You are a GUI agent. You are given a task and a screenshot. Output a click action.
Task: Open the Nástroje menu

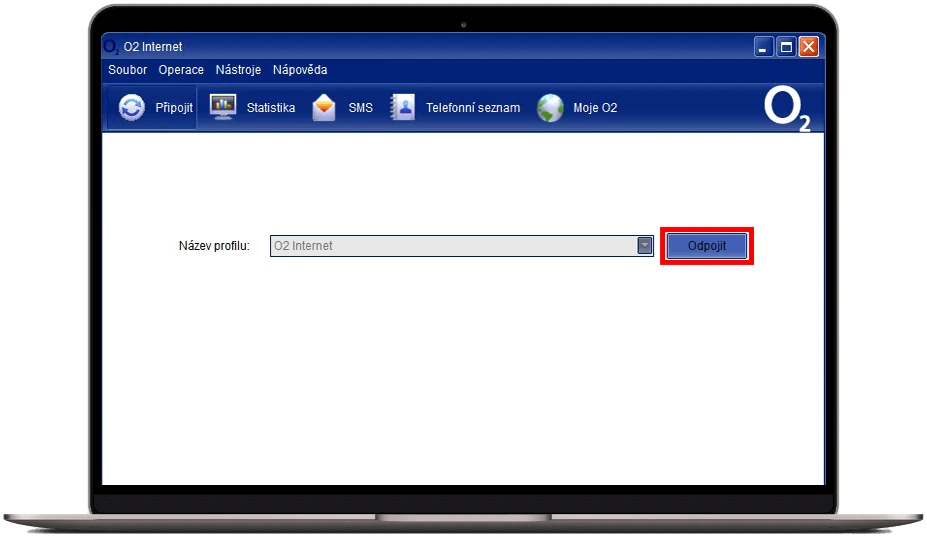(x=238, y=70)
